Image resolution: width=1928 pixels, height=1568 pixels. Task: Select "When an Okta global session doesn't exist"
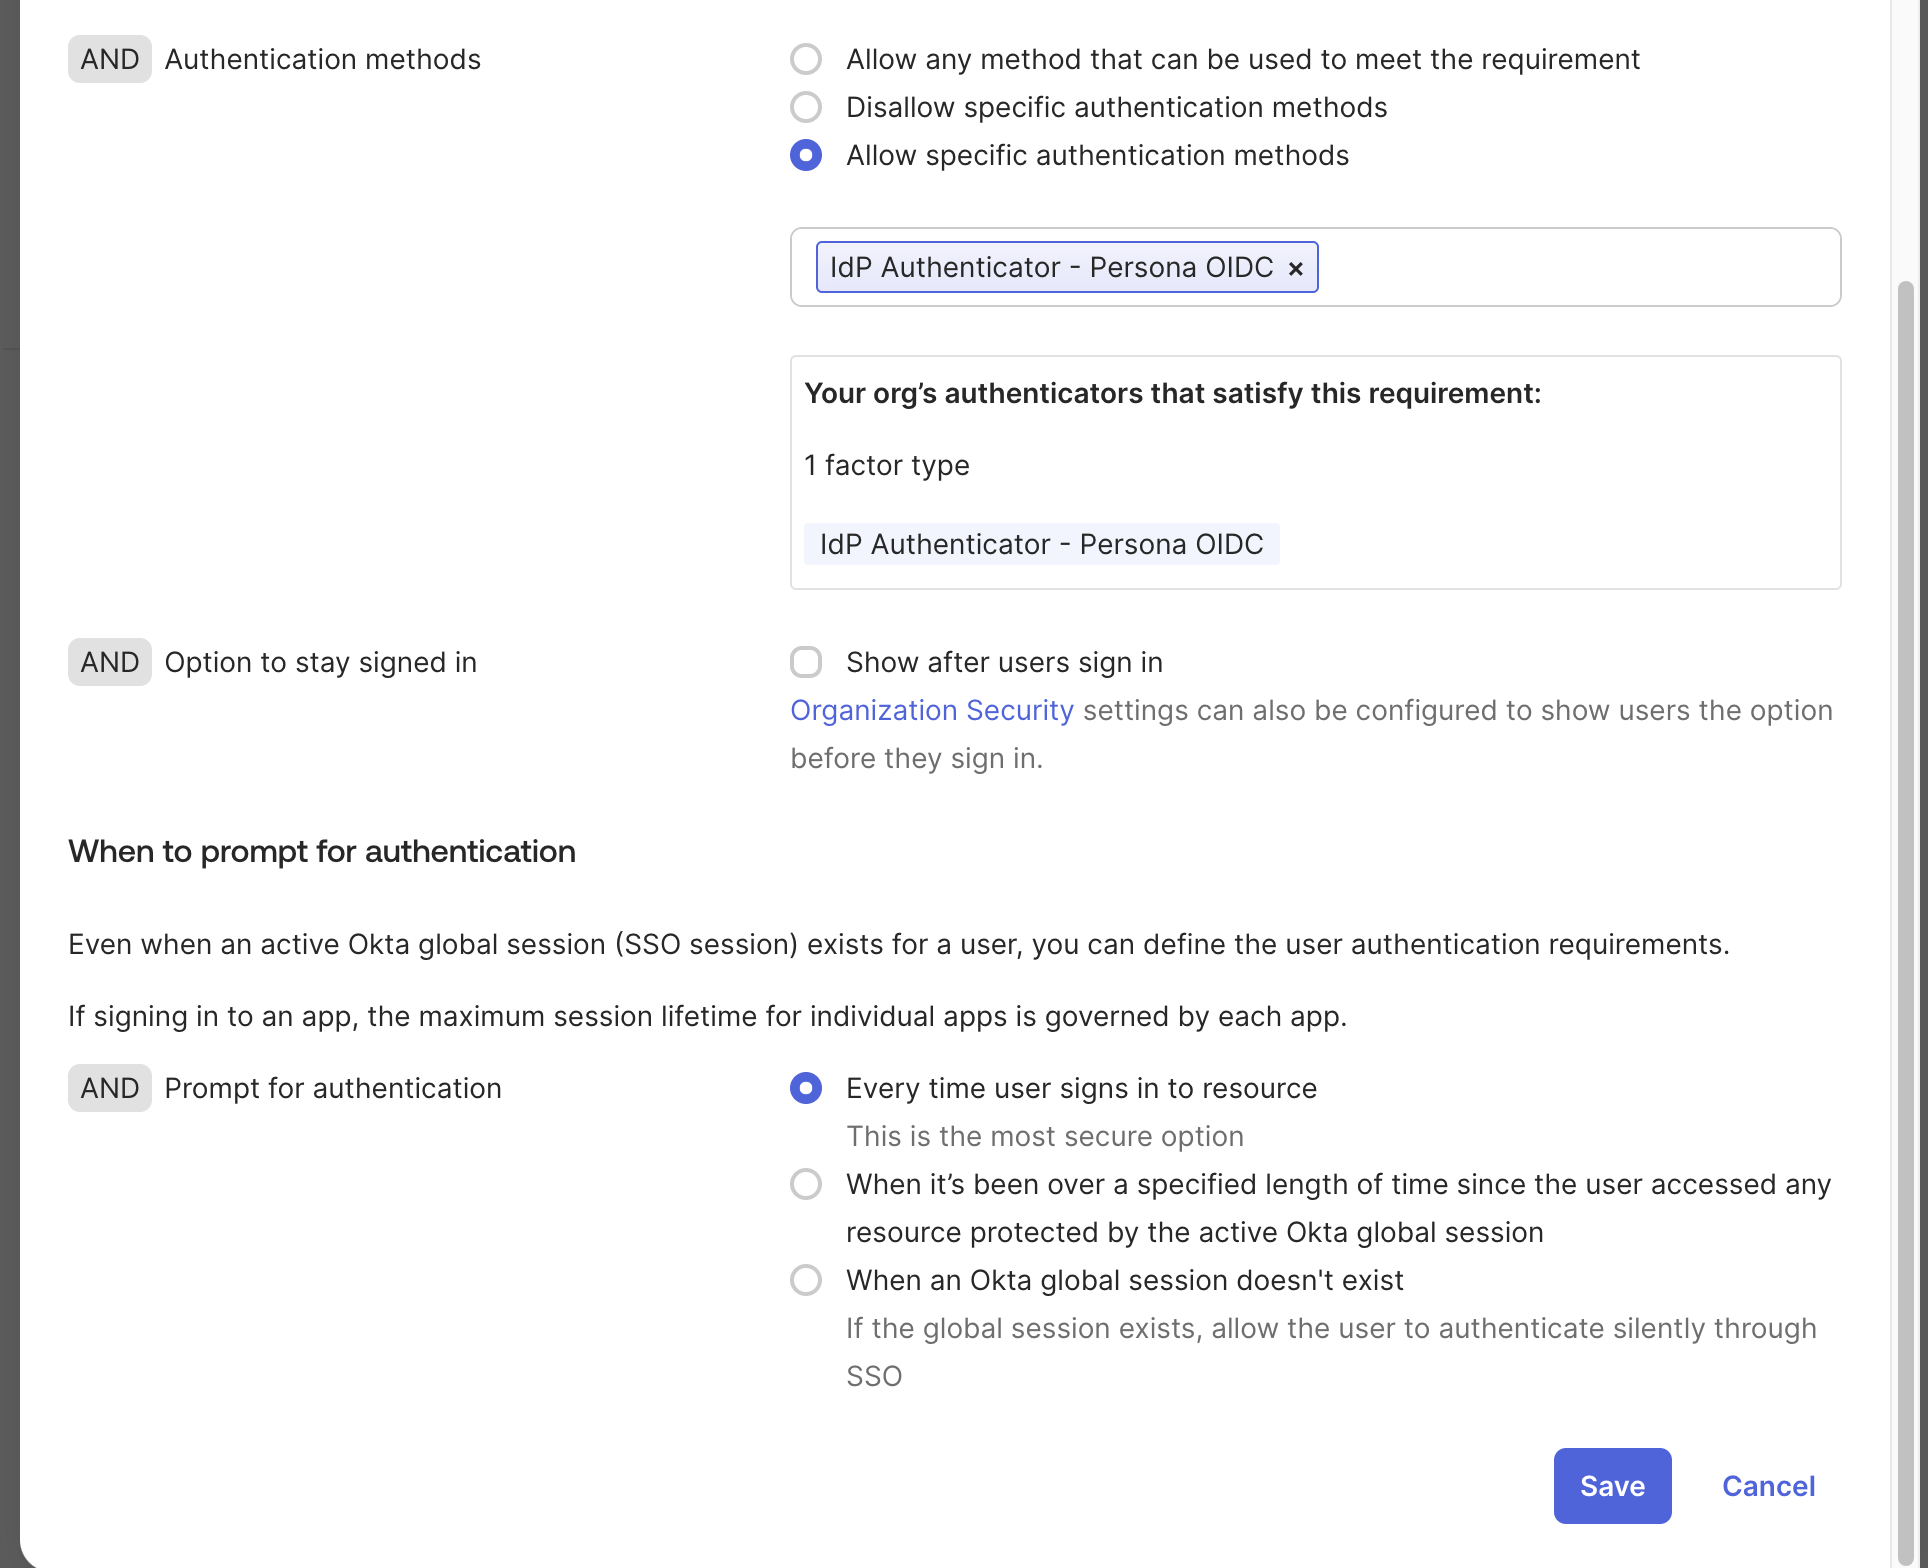click(x=805, y=1280)
